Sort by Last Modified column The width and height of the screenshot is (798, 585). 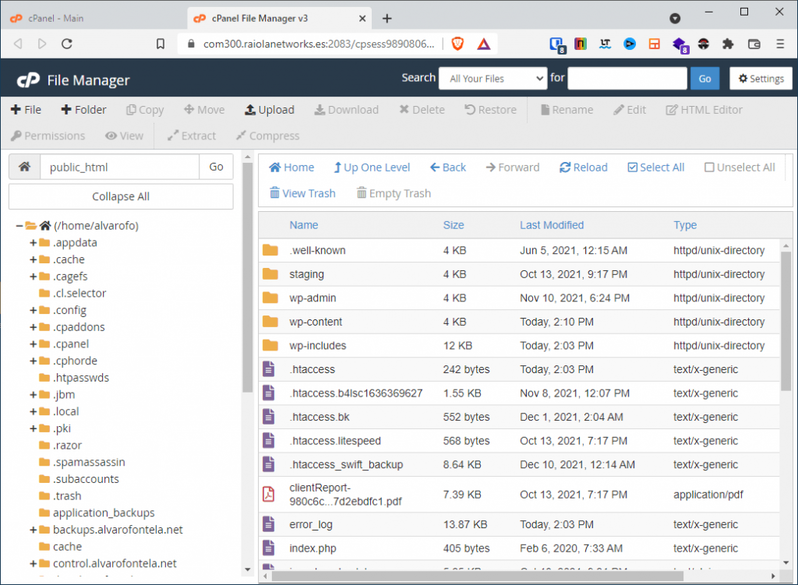pyautogui.click(x=552, y=225)
